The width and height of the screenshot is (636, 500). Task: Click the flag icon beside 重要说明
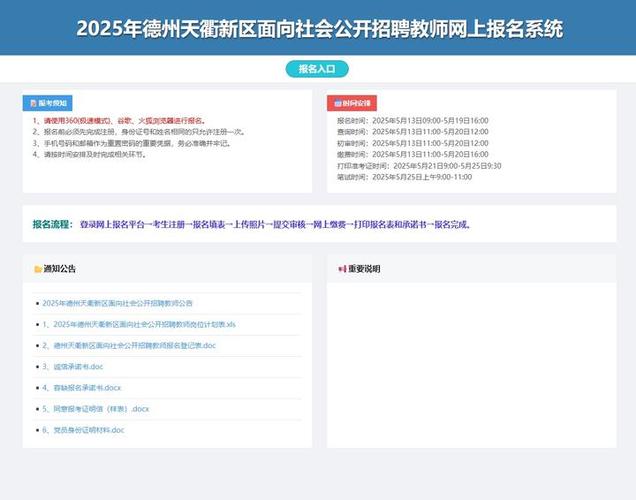click(x=342, y=269)
